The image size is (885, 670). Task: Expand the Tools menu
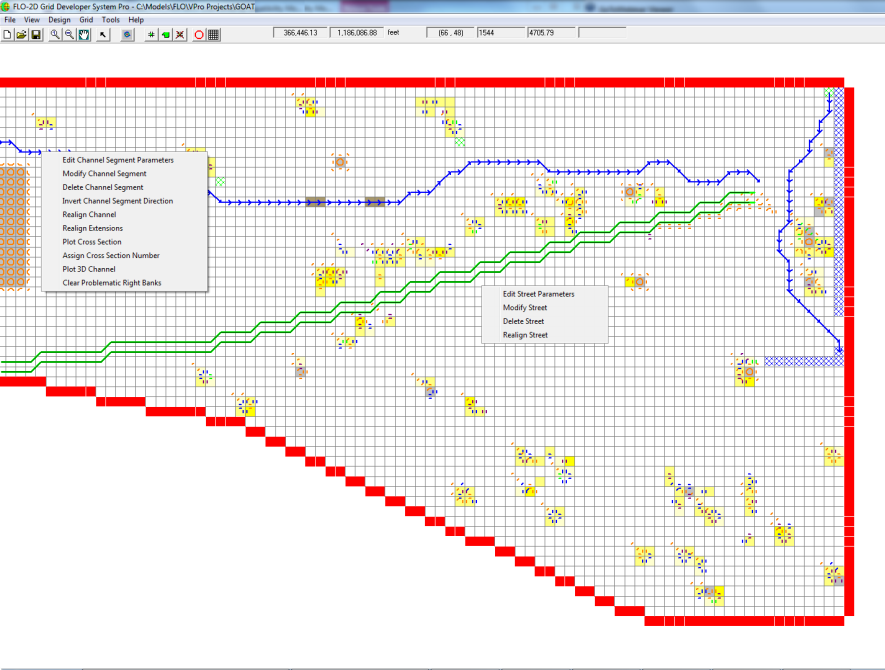tap(110, 19)
